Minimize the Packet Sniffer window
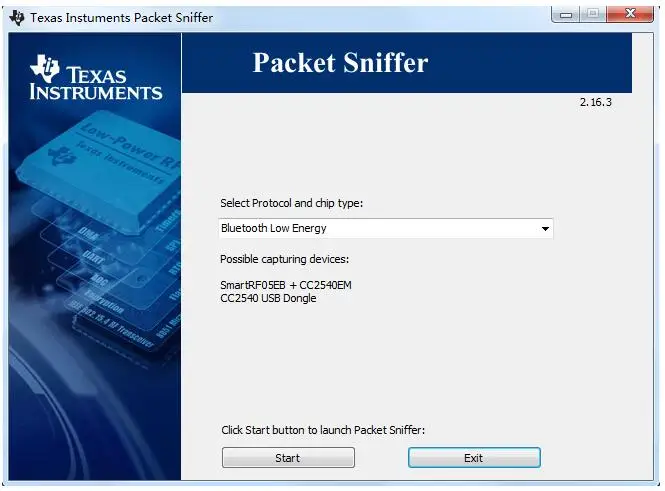665x491 pixels. (566, 15)
